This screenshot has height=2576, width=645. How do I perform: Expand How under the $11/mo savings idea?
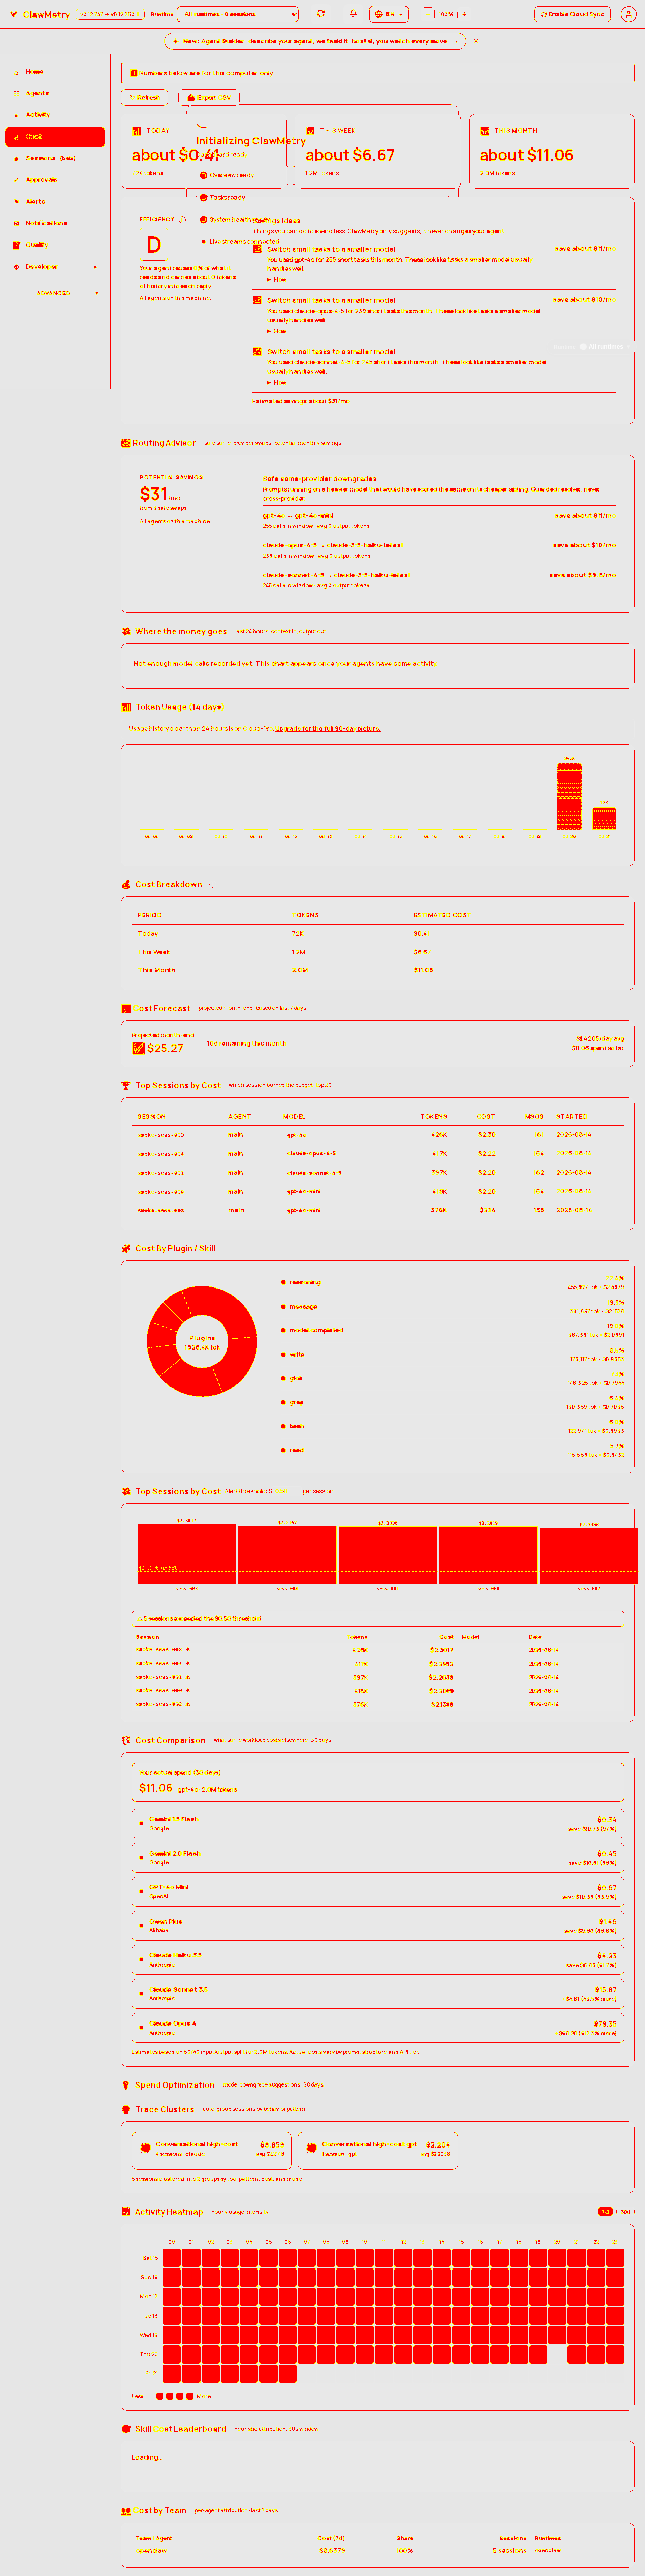click(x=277, y=280)
